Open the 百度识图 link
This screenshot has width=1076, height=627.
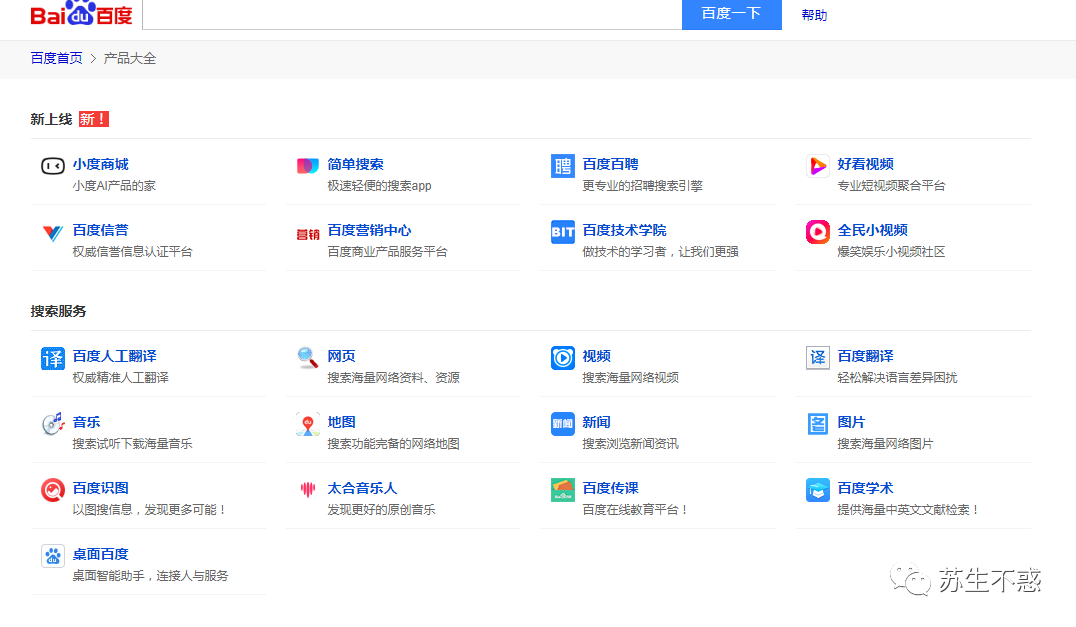pyautogui.click(x=100, y=488)
